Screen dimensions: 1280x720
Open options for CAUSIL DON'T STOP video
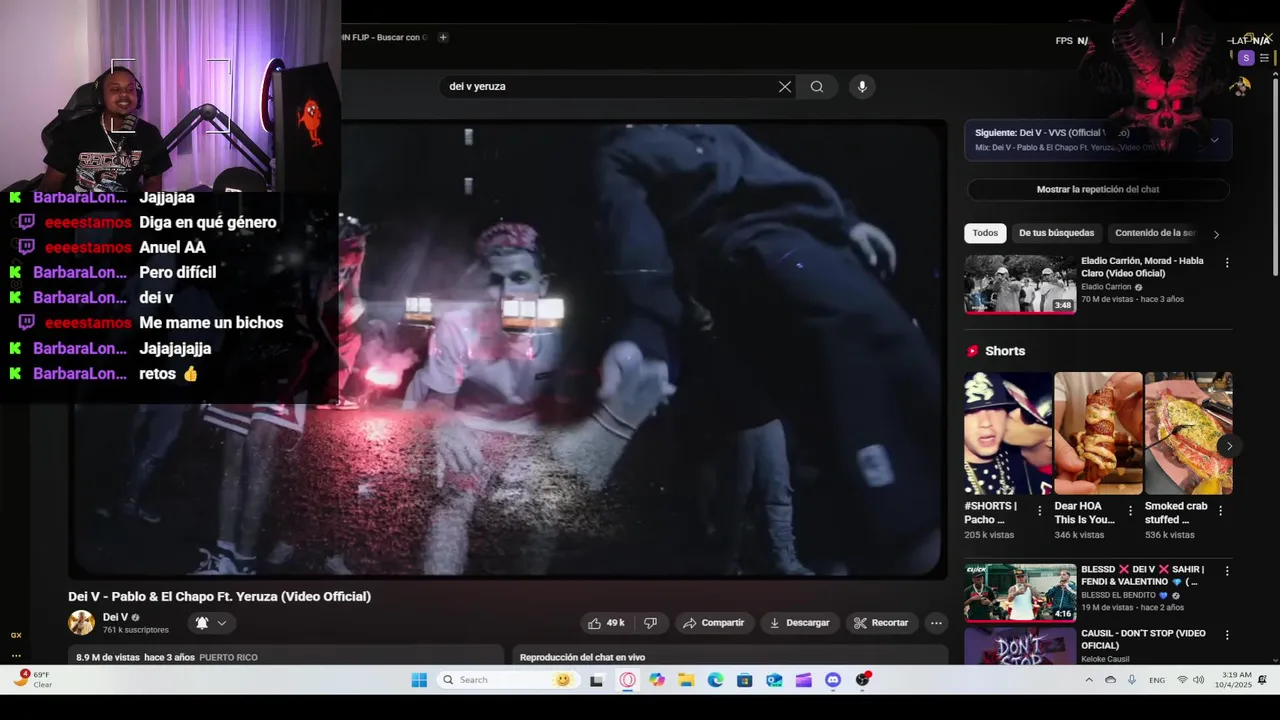(x=1227, y=635)
